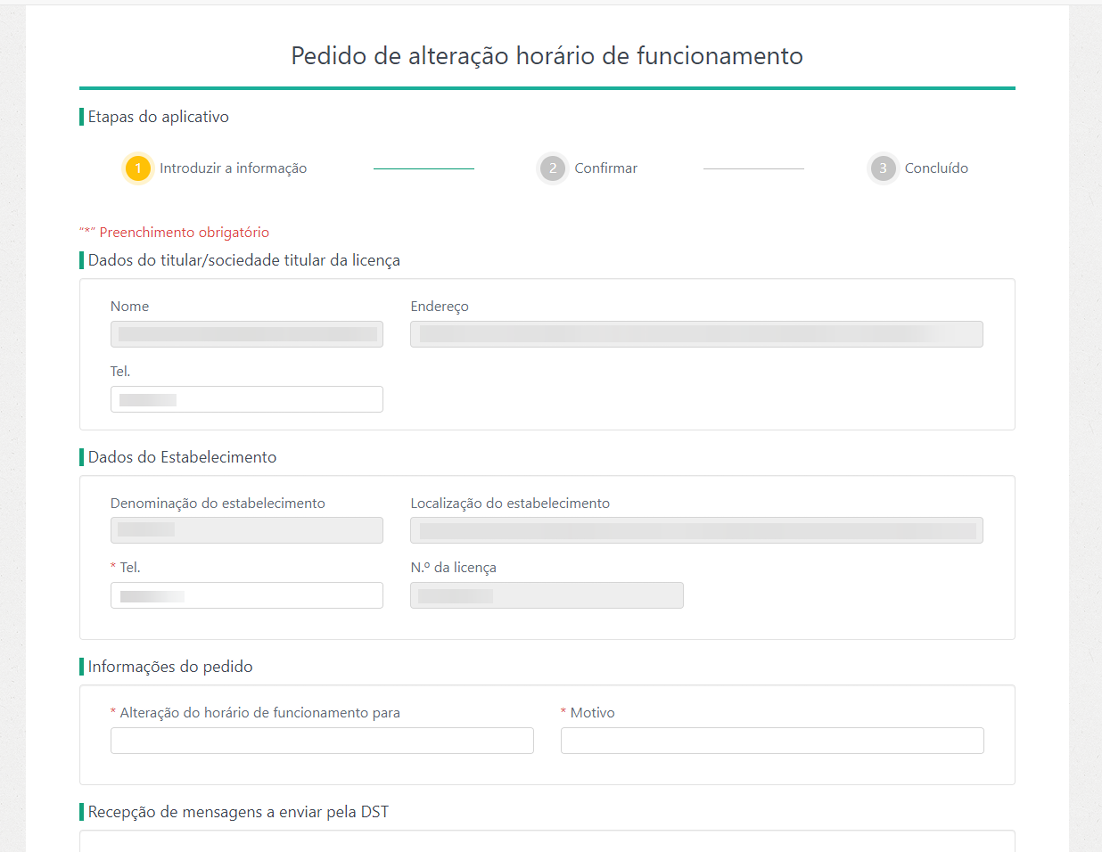Viewport: 1102px width, 852px height.
Task: Click the Nome field of the license holder
Action: tap(247, 334)
